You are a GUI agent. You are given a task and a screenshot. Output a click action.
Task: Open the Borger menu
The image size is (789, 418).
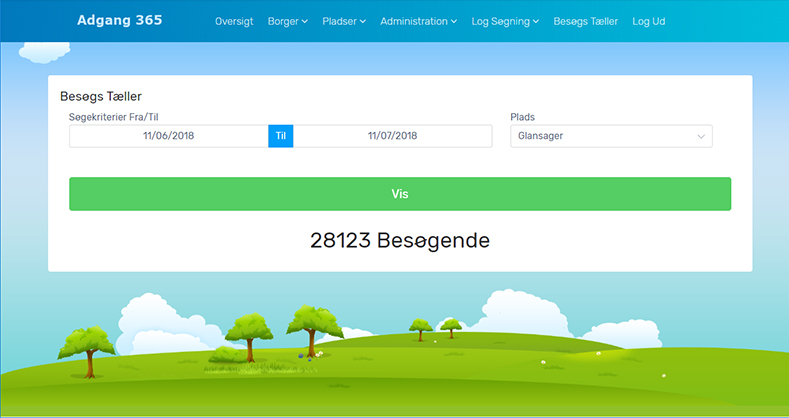point(287,21)
